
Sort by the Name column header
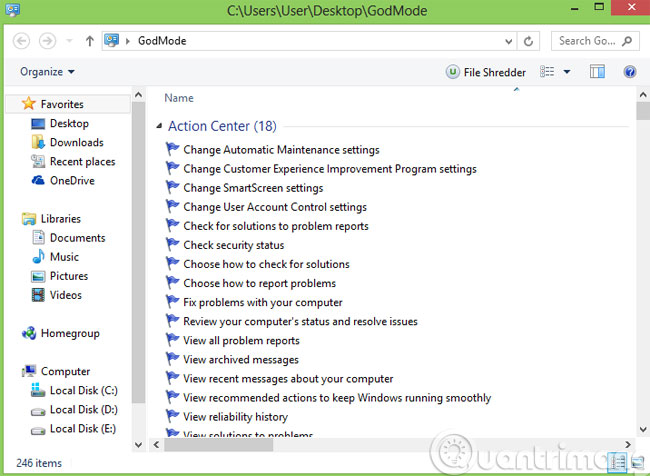[179, 98]
